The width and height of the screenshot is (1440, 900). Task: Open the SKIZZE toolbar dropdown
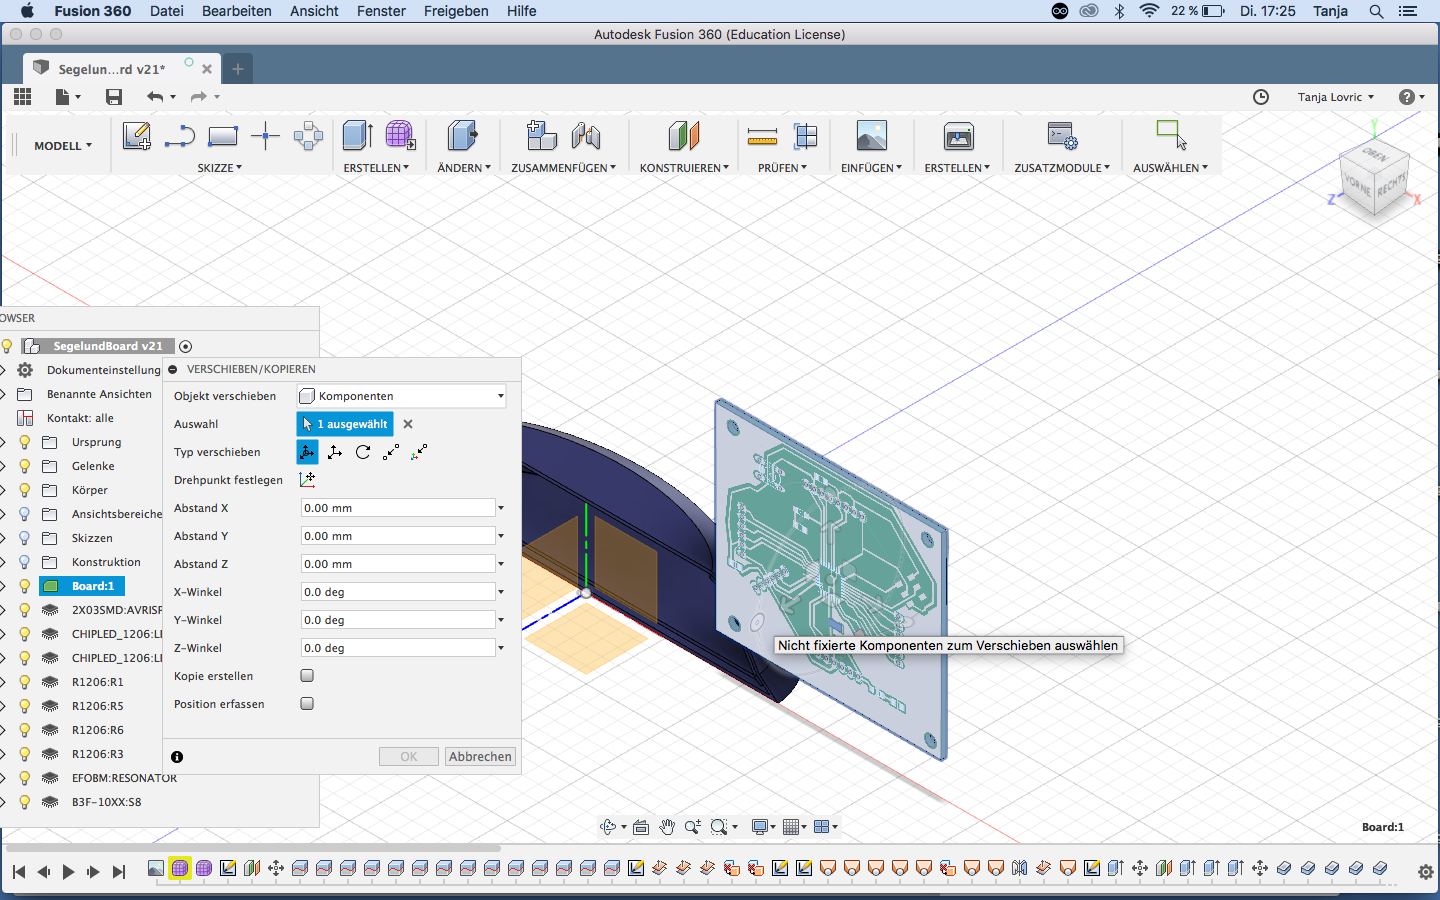pyautogui.click(x=219, y=168)
